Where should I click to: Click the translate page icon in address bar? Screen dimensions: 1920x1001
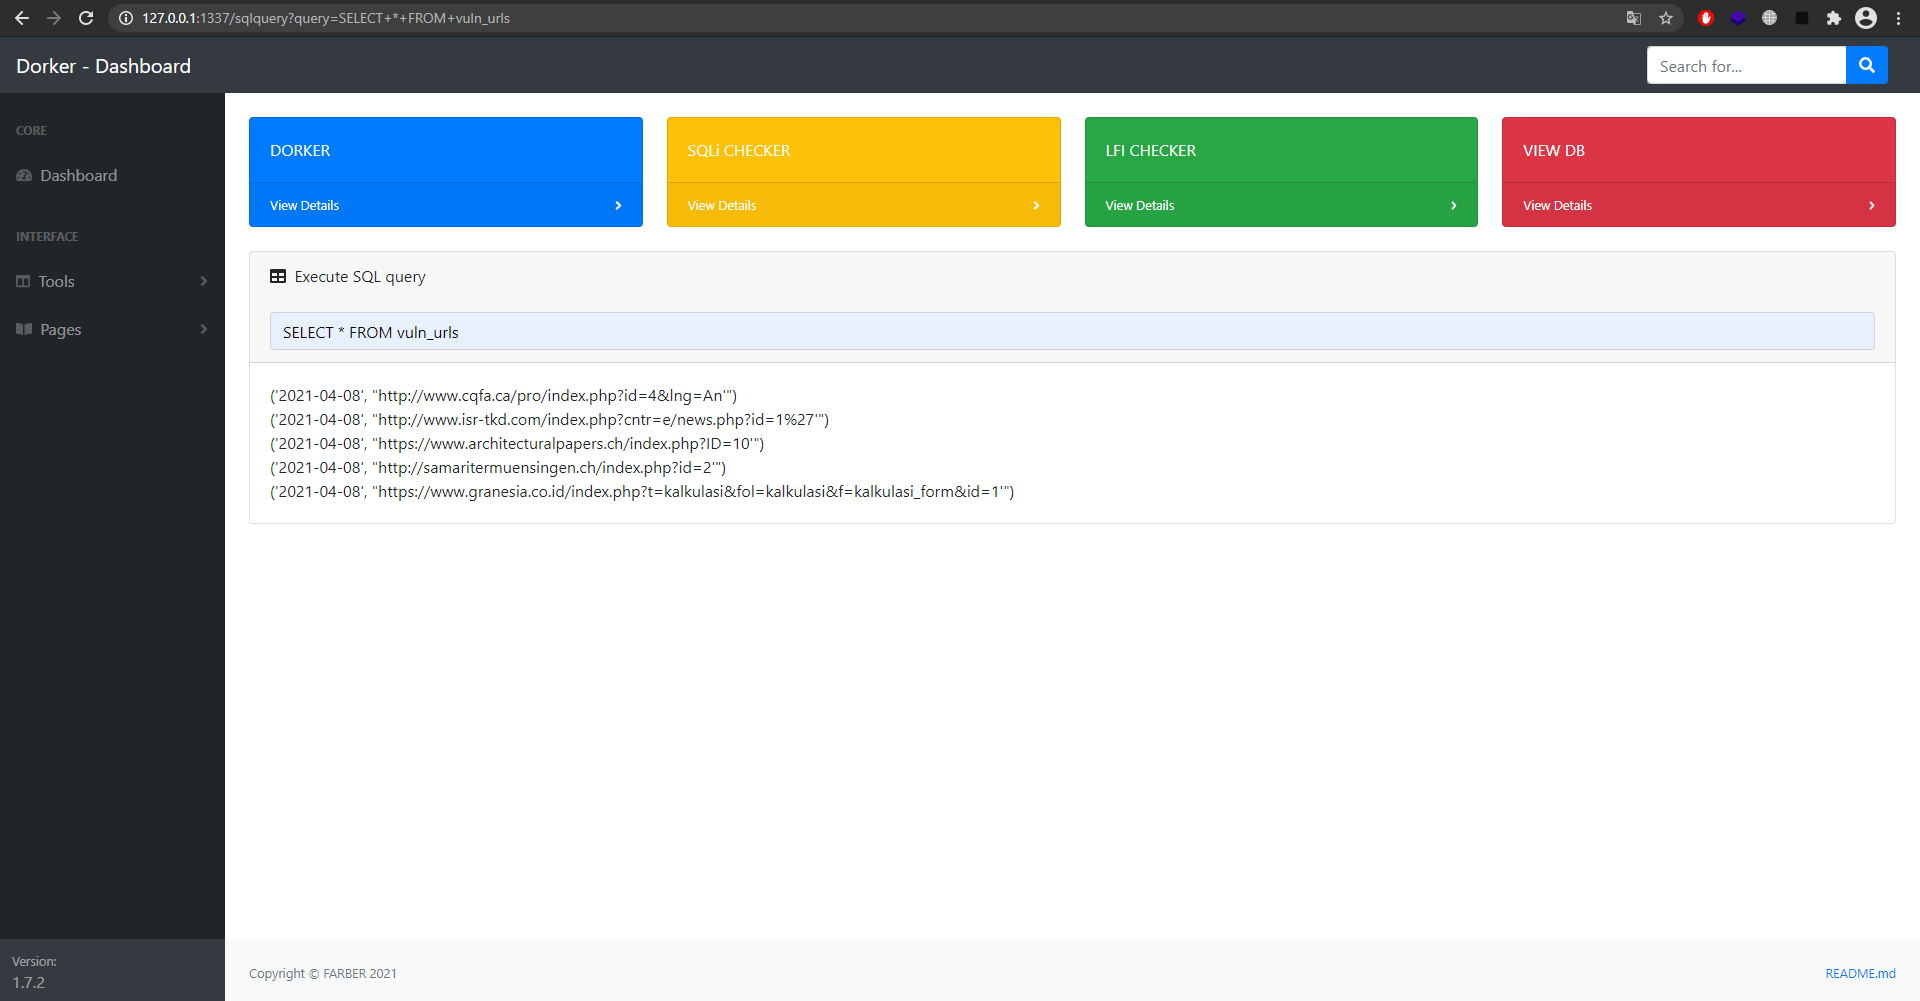[1634, 18]
